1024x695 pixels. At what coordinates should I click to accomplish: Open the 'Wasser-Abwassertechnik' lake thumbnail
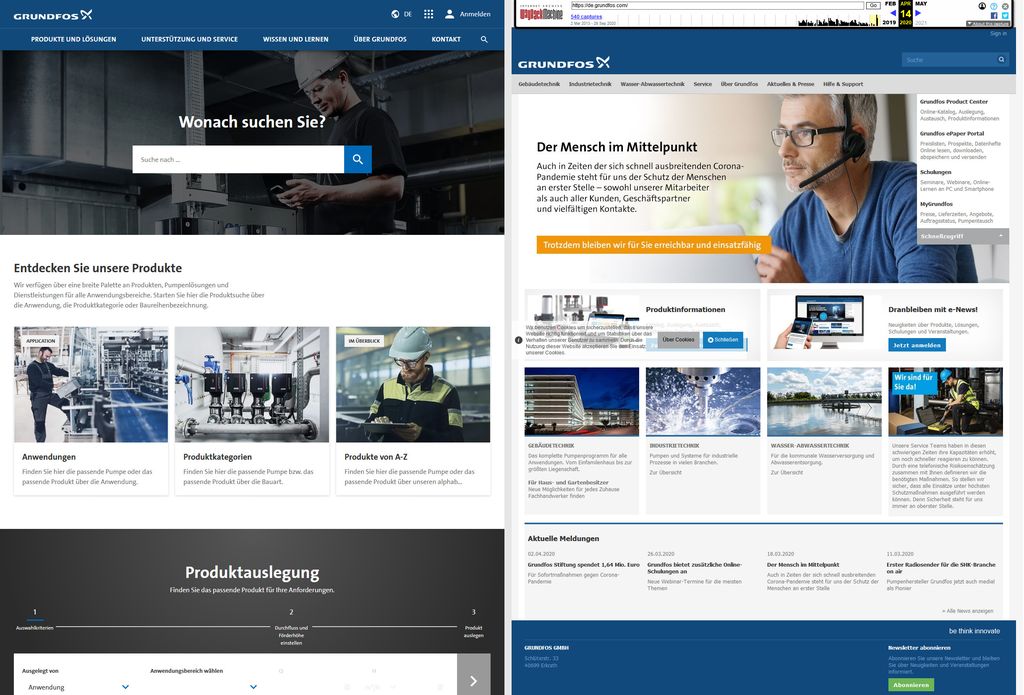click(824, 401)
